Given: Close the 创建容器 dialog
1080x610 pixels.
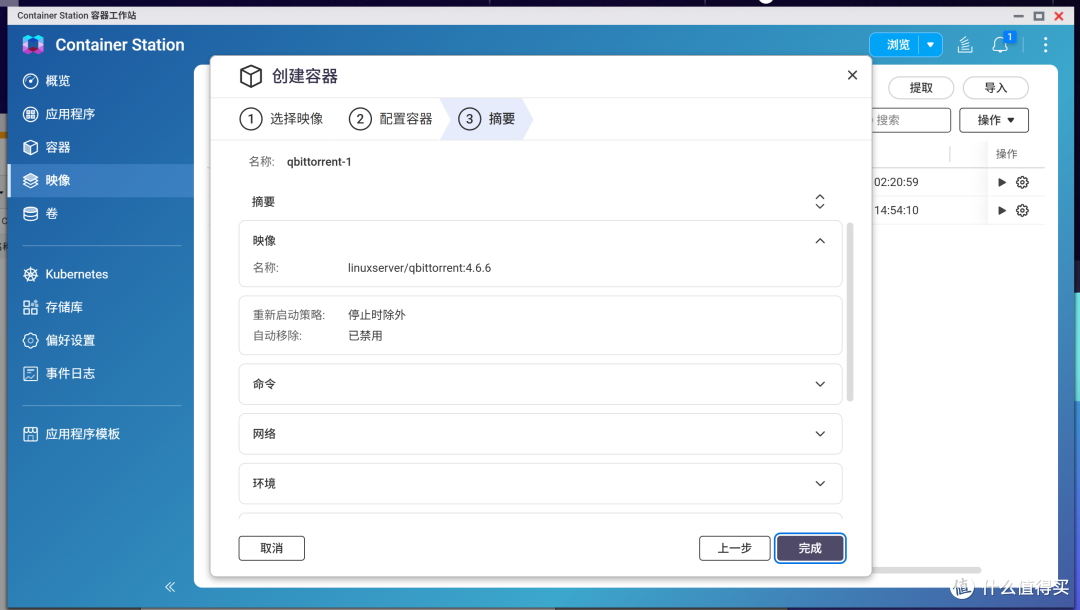Looking at the screenshot, I should [x=852, y=75].
